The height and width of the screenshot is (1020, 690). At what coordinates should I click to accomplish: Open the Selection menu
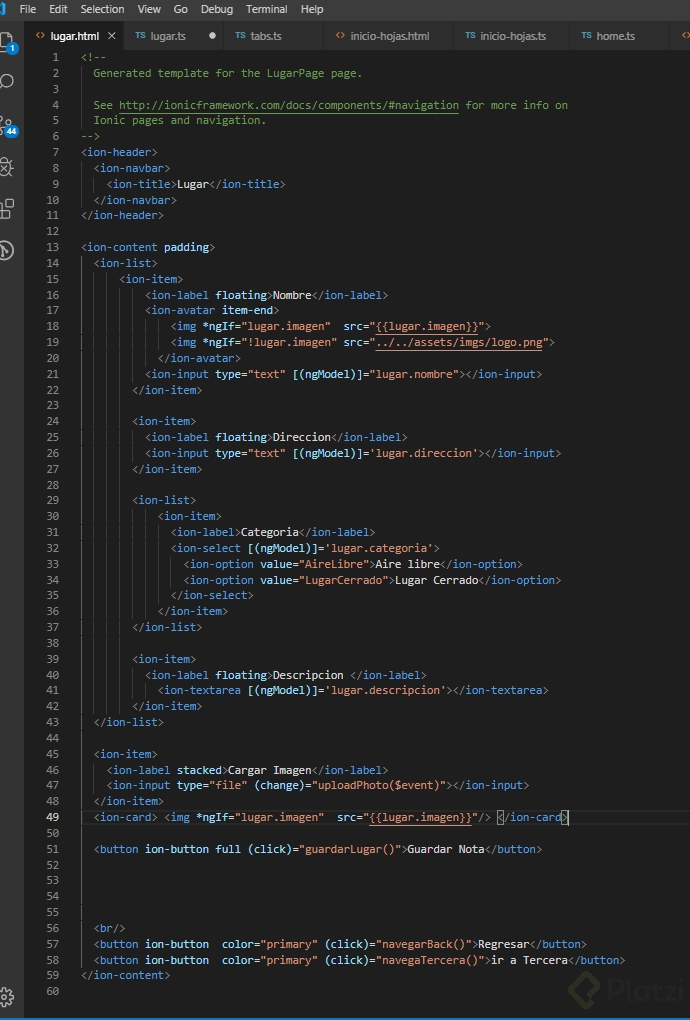point(102,9)
